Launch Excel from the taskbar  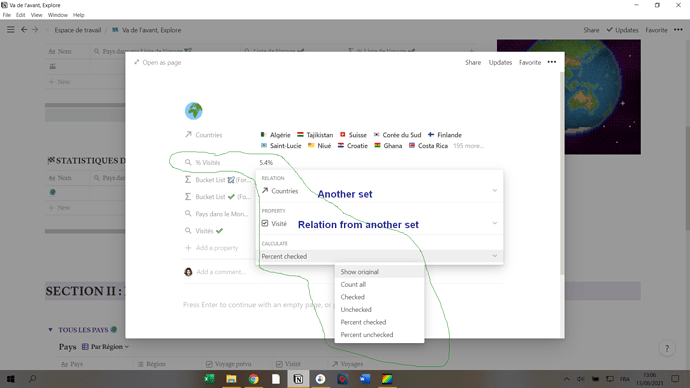coord(209,379)
